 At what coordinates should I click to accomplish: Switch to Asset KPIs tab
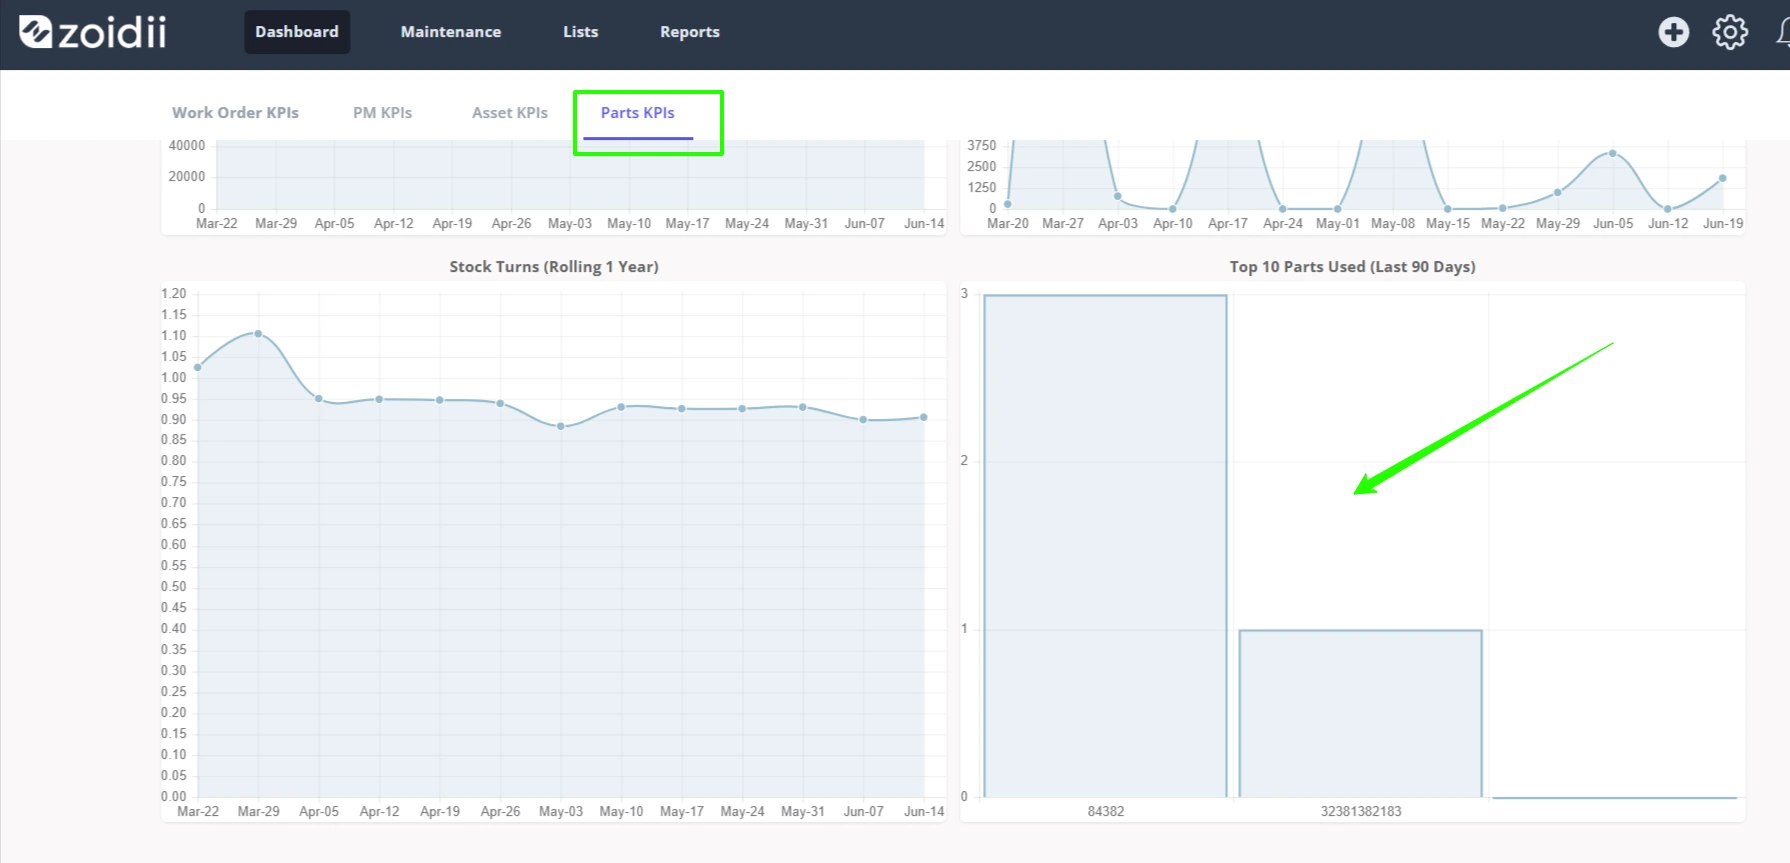[x=510, y=113]
